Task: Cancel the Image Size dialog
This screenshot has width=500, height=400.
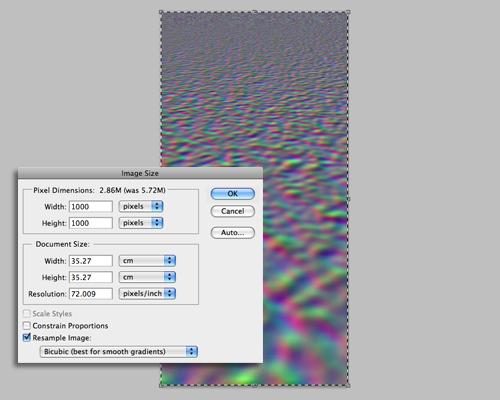Action: (233, 211)
